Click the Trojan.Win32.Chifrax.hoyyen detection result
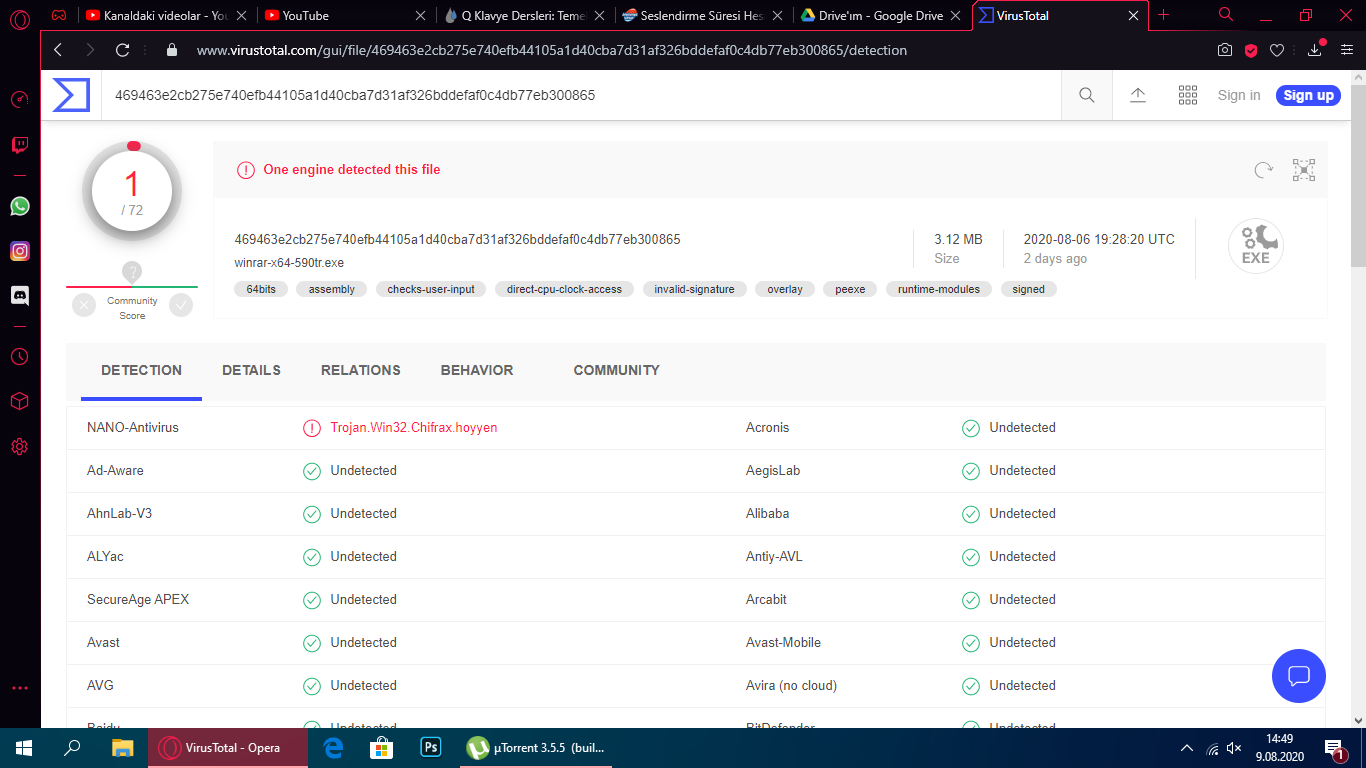 pyautogui.click(x=414, y=427)
